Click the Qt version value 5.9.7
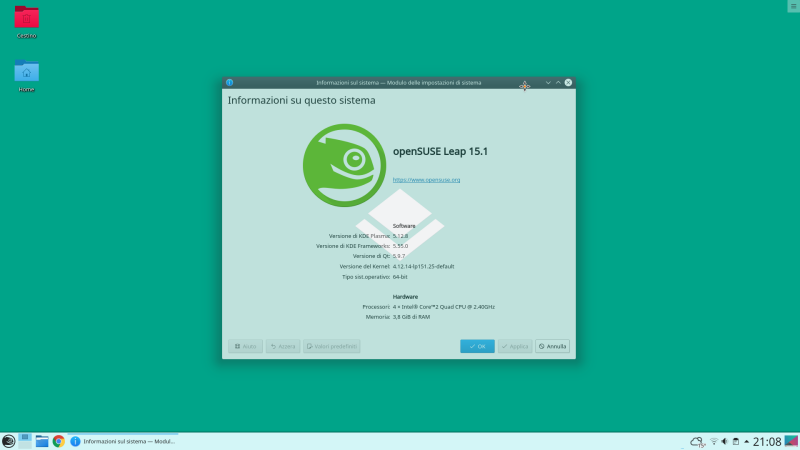Viewport: 800px width, 450px height. (x=399, y=256)
